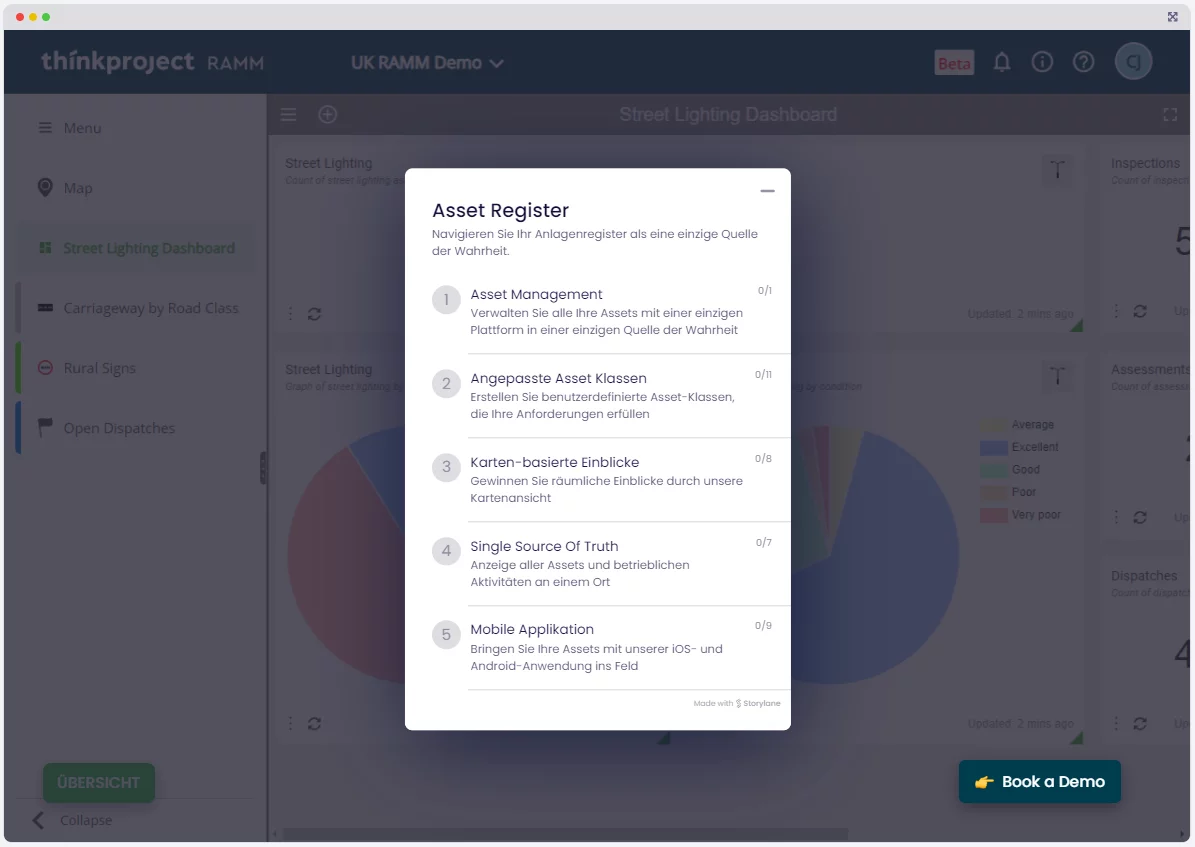Image resolution: width=1195 pixels, height=847 pixels.
Task: Open the Rural Signs sidebar entry
Action: click(99, 368)
